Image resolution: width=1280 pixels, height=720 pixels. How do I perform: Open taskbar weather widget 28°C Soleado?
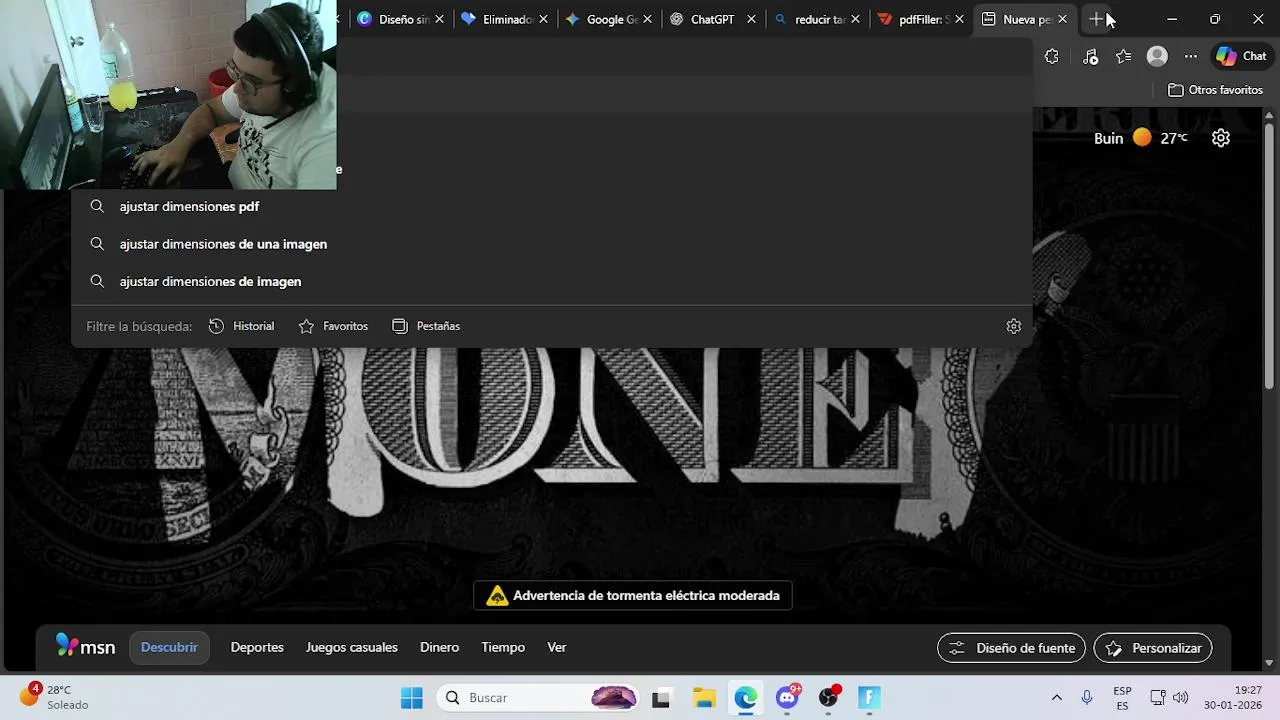click(54, 697)
